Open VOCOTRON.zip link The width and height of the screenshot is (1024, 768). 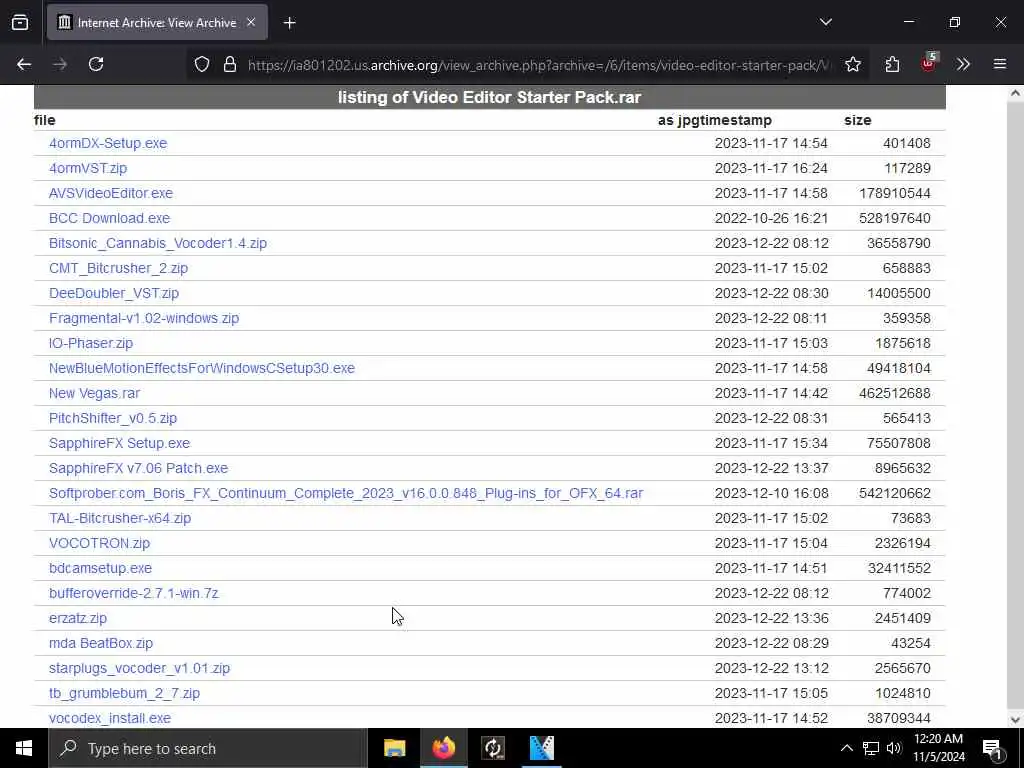[99, 543]
